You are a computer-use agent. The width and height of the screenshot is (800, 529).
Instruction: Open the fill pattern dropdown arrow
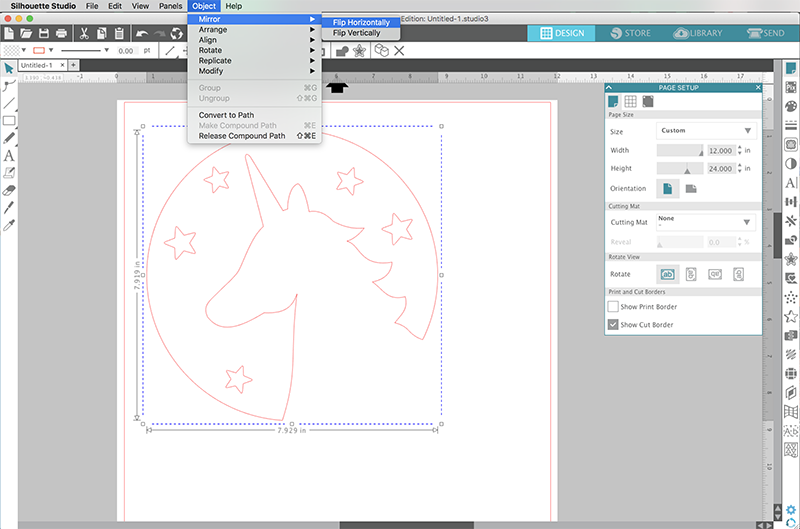point(23,50)
